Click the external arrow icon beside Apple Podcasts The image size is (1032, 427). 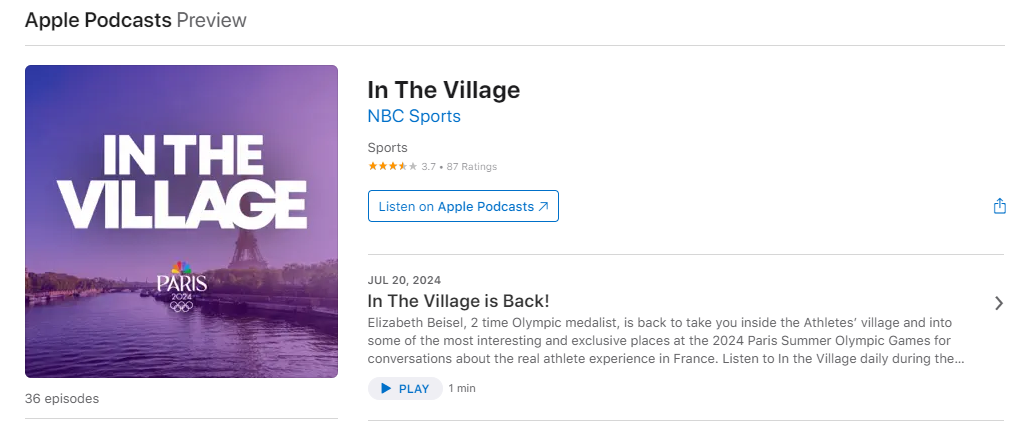pyautogui.click(x=543, y=206)
